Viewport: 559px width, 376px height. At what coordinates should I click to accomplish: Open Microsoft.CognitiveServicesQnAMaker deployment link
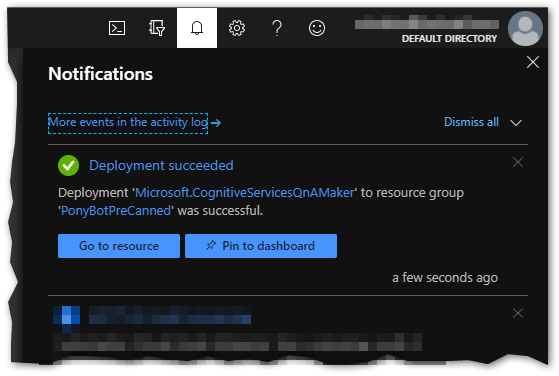[x=245, y=193]
